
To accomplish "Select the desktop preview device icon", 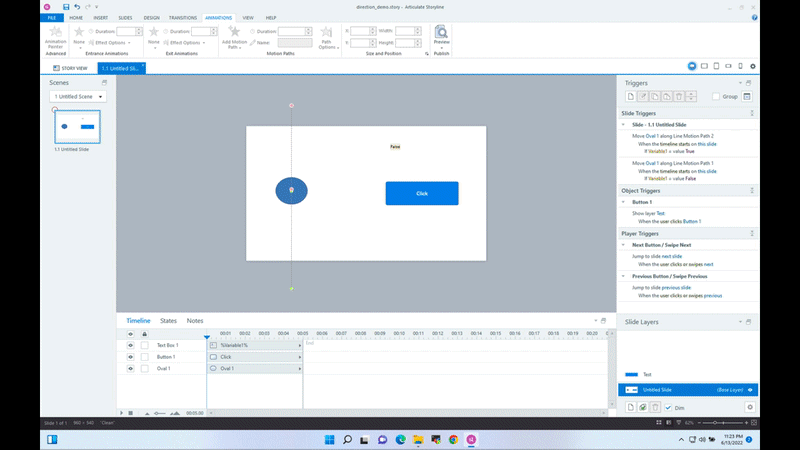I will (x=691, y=66).
